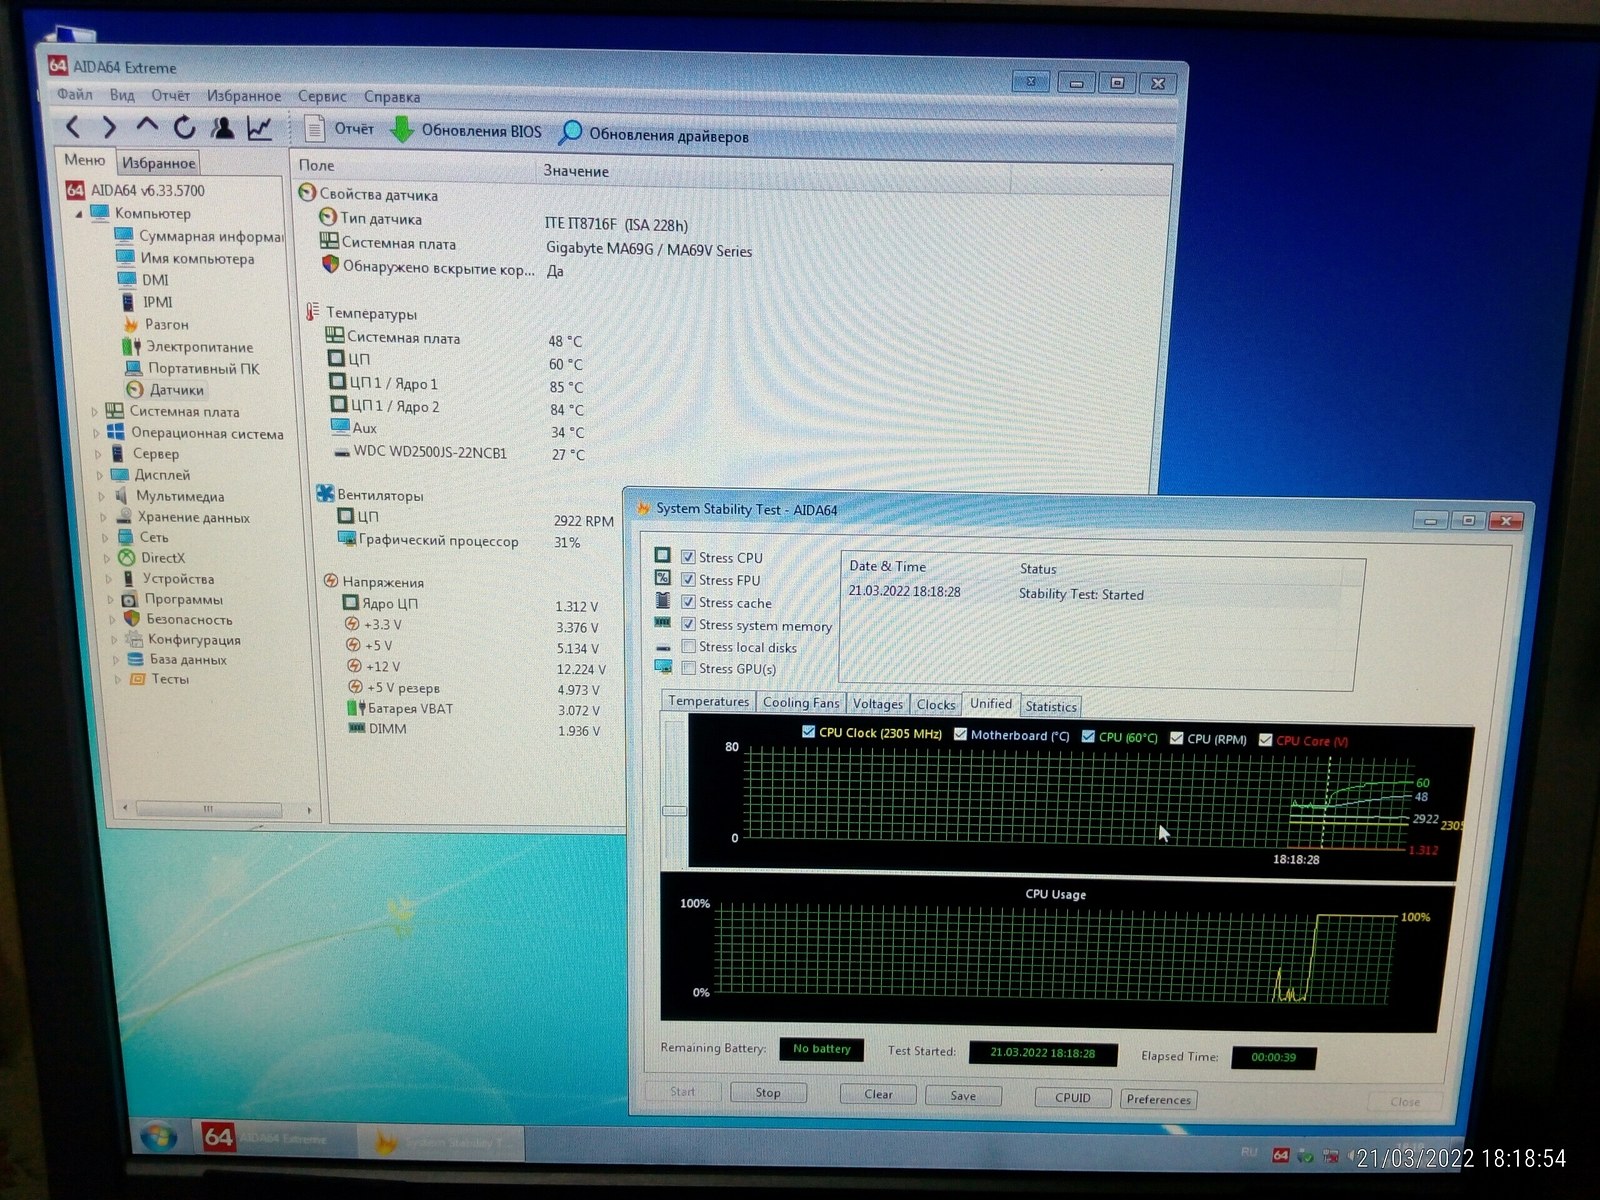Click the Устройства icon in tree

tap(128, 578)
